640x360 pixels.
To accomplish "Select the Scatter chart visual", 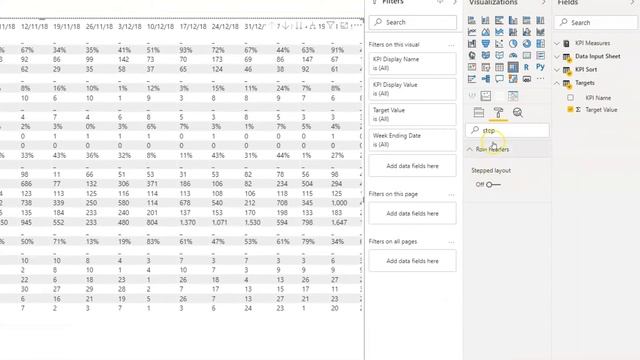I will coord(499,44).
